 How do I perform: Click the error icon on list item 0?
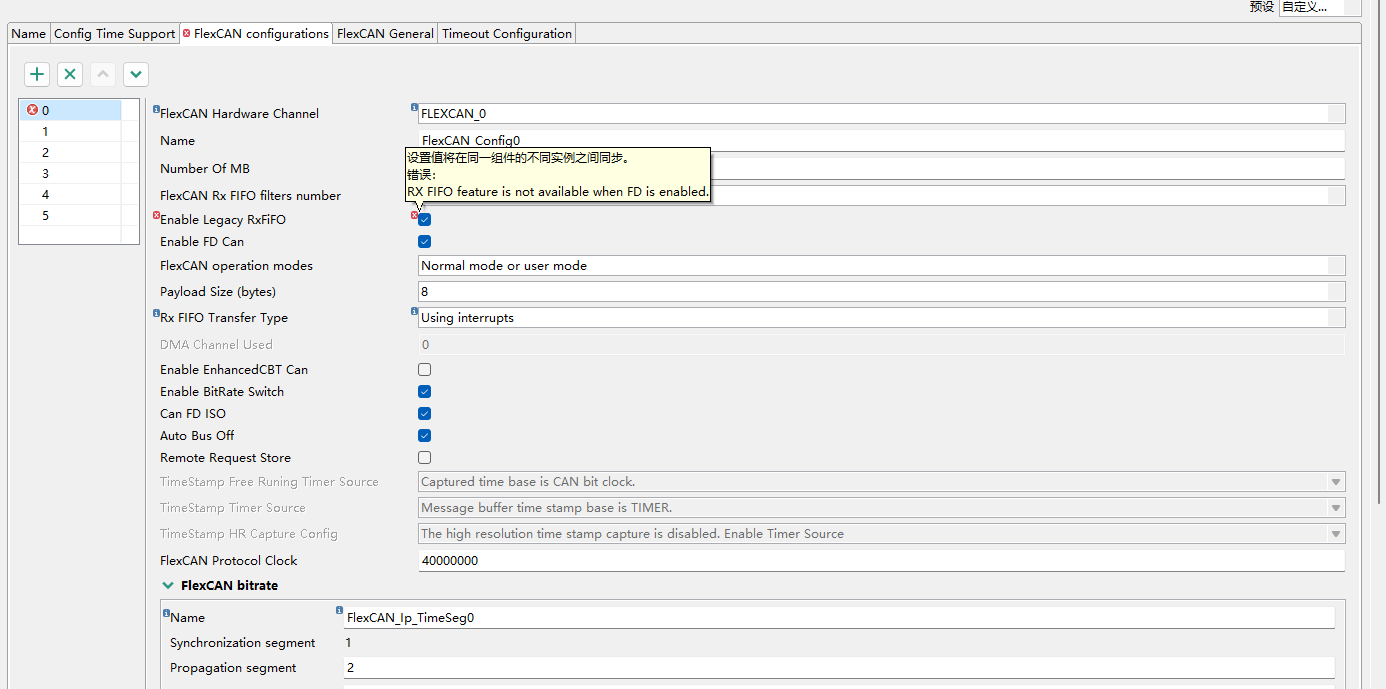coord(31,110)
